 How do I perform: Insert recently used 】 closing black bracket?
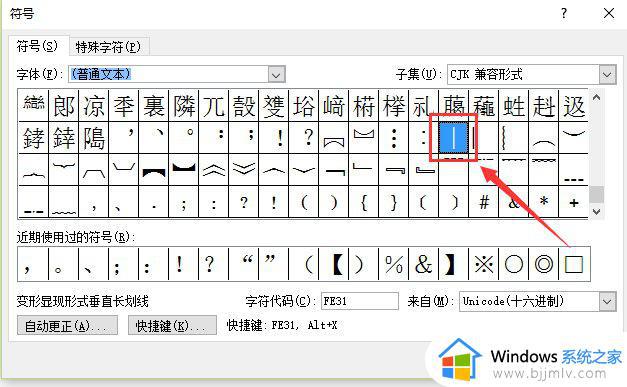coord(453,264)
